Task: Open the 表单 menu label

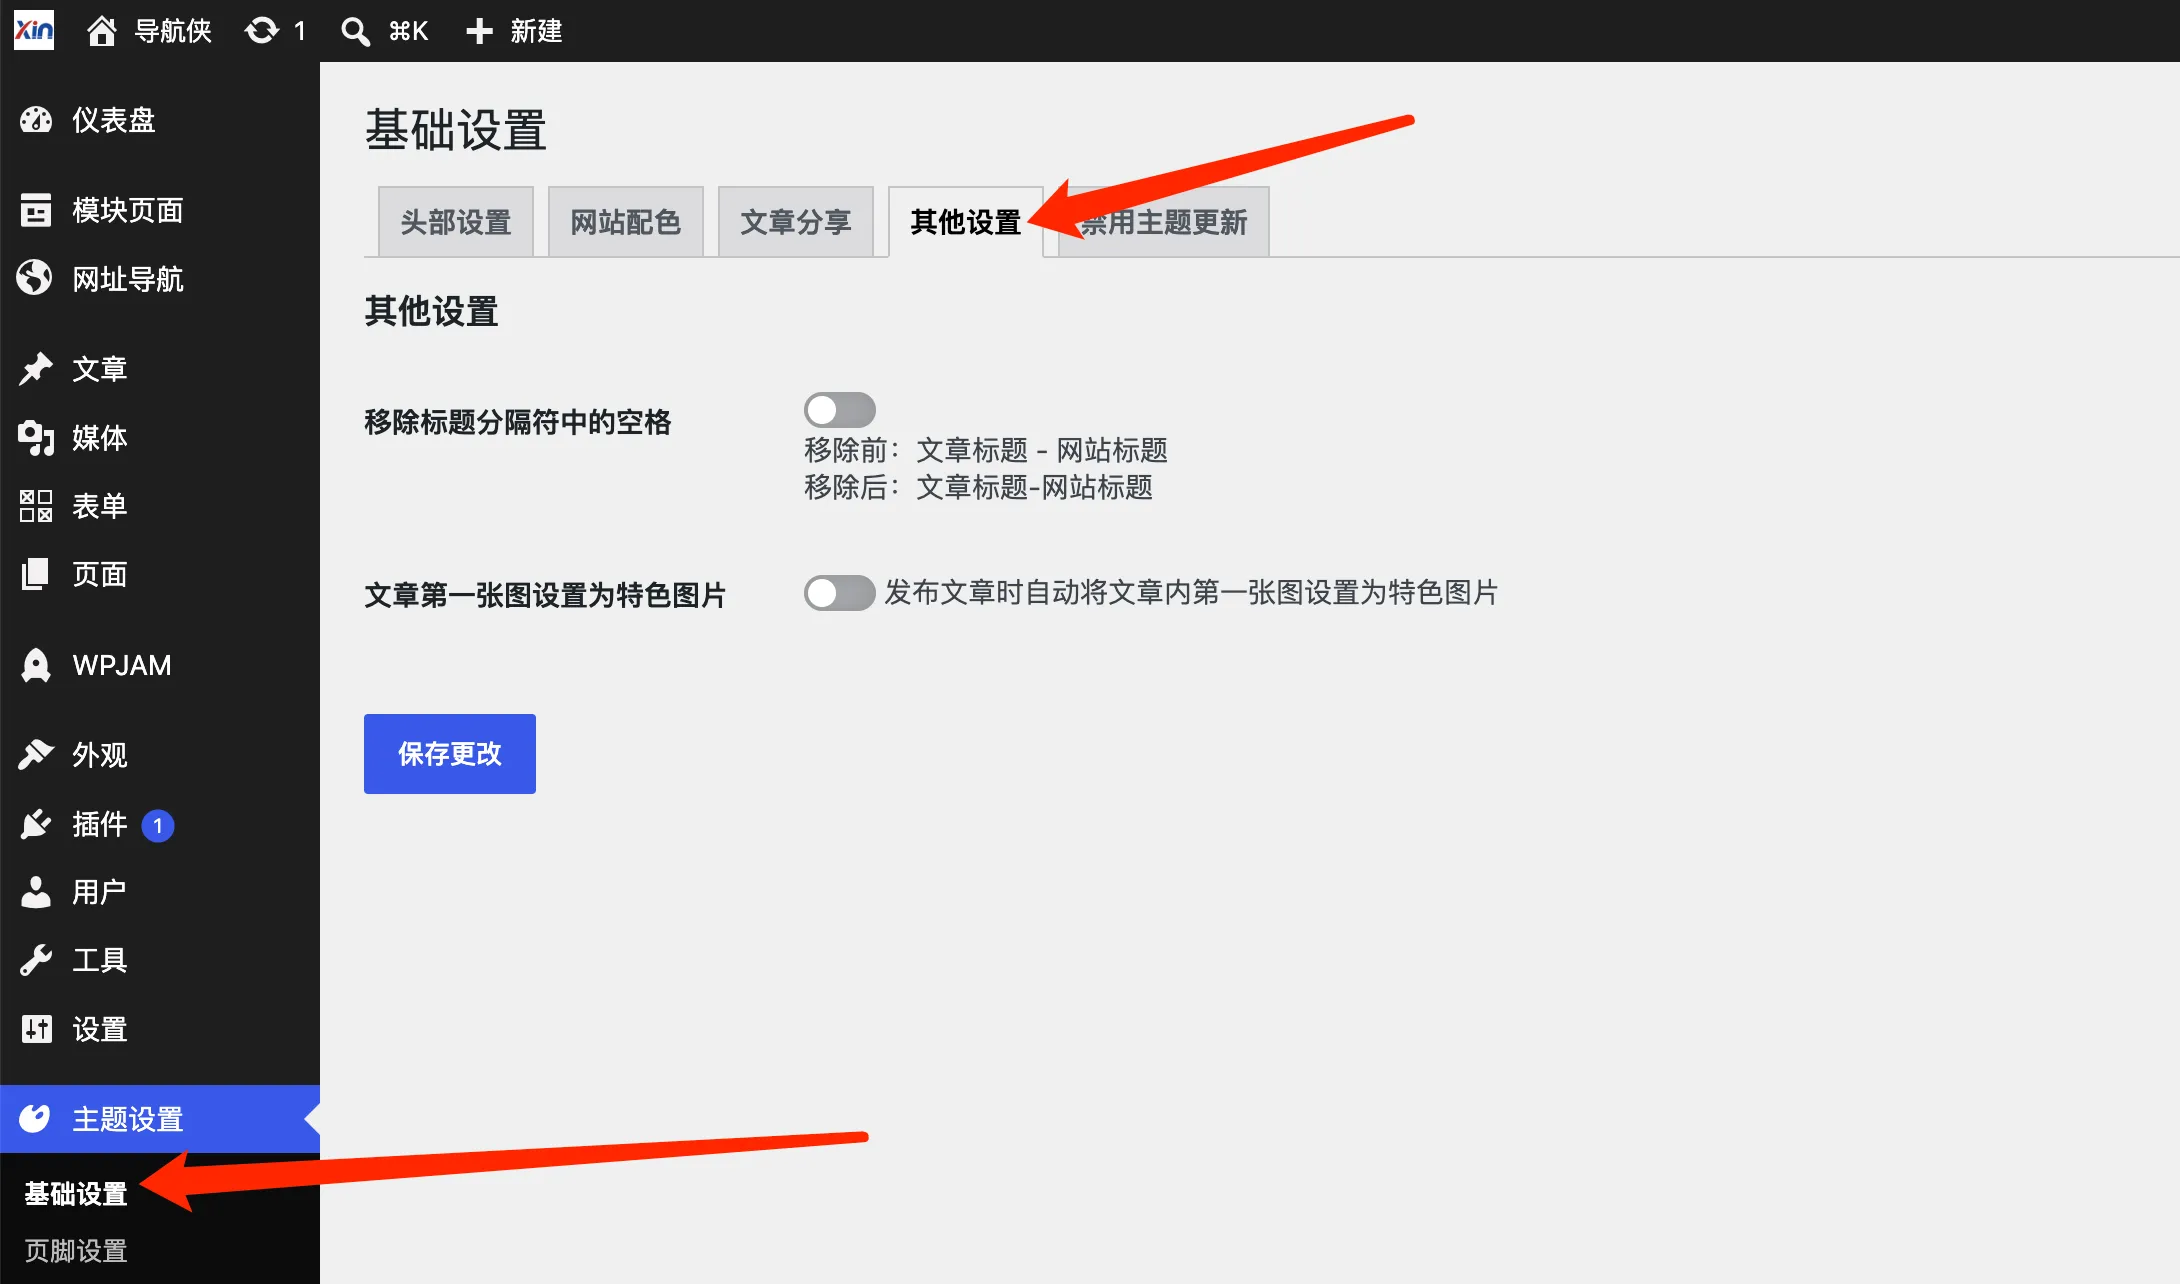Action: [x=100, y=506]
